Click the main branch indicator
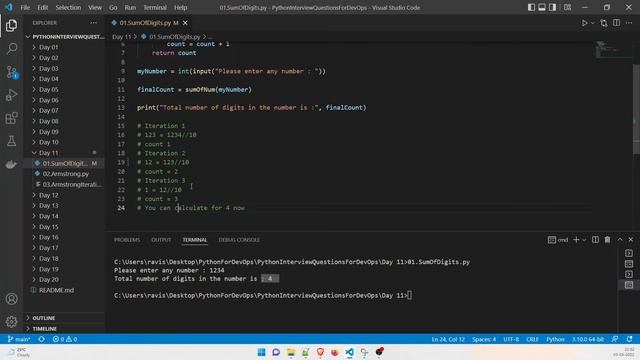The image size is (640, 360). tap(19, 339)
